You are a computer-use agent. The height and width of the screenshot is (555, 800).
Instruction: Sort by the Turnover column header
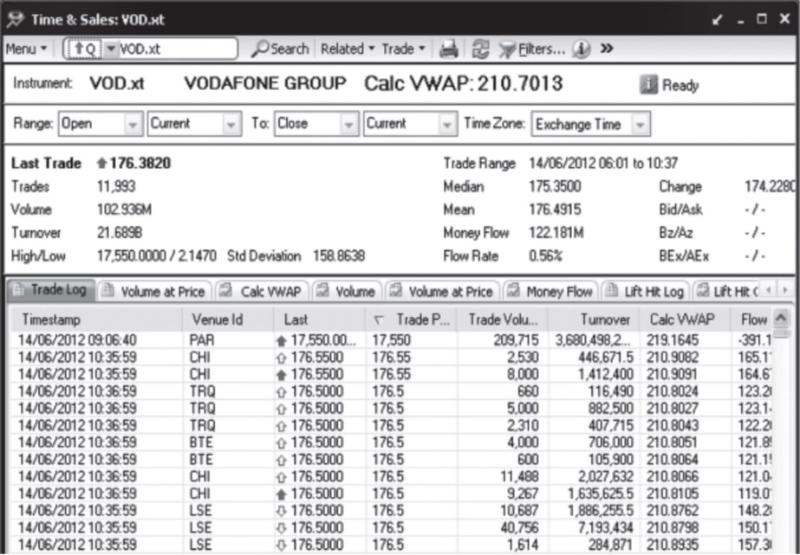pos(593,320)
